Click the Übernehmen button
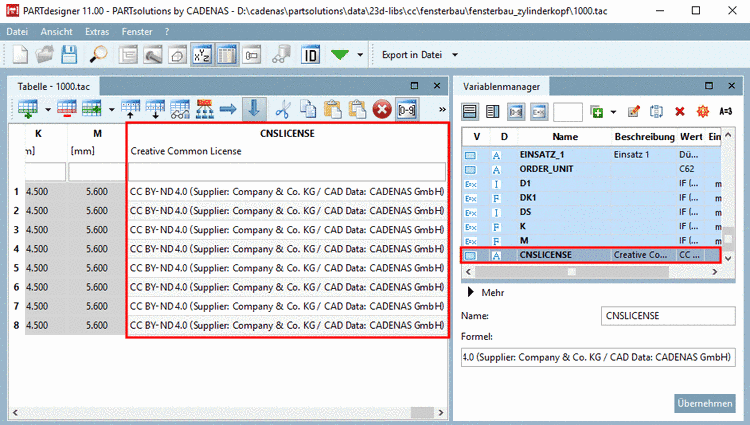Image resolution: width=750 pixels, height=425 pixels. (x=705, y=403)
